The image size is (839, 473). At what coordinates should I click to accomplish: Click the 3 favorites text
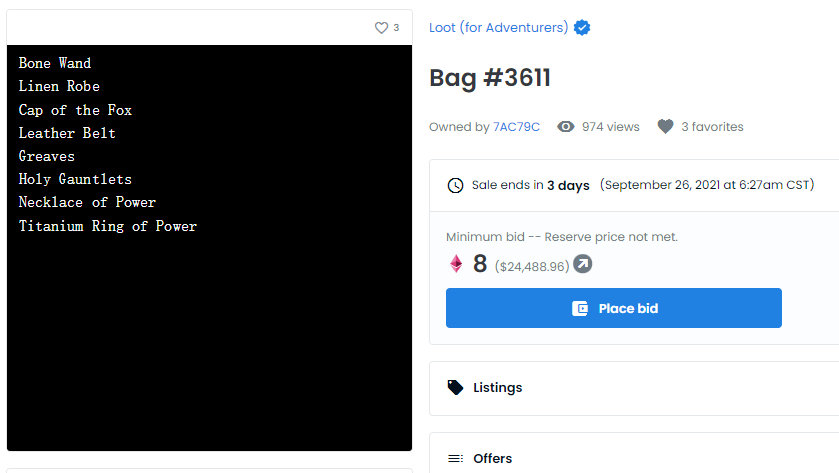712,127
